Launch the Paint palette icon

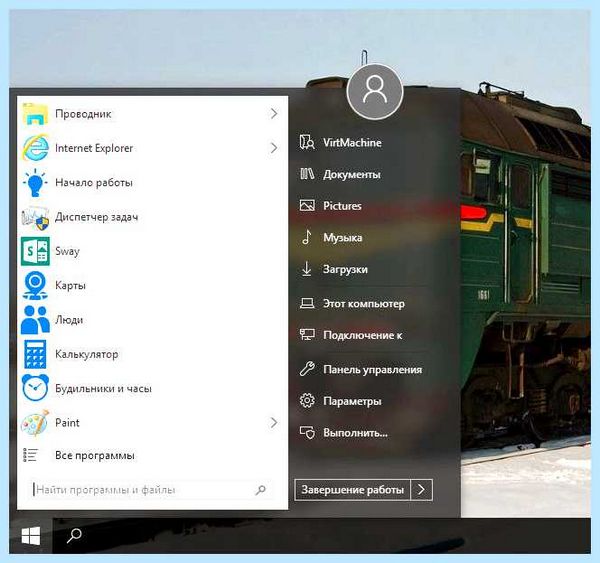click(x=35, y=423)
